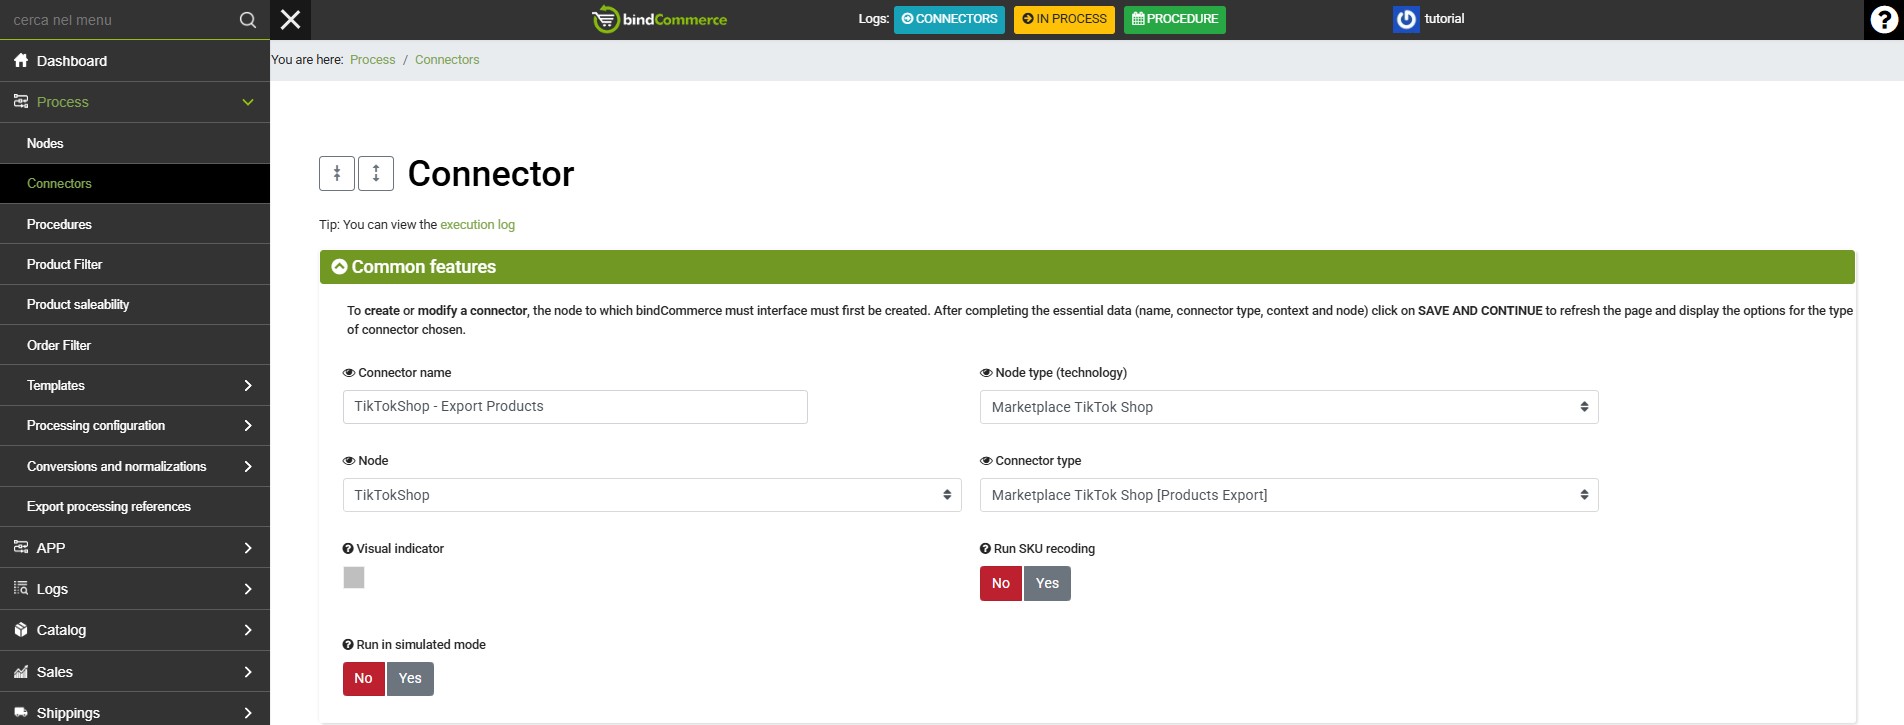
Task: Click the Visual indicator gray color swatch
Action: point(354,577)
